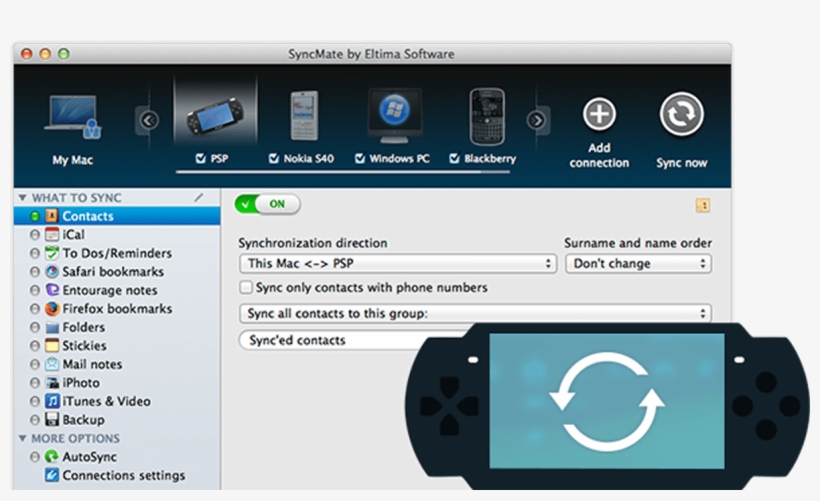The image size is (820, 501).
Task: Uncheck the Blackberry checkbox
Action: [x=454, y=158]
